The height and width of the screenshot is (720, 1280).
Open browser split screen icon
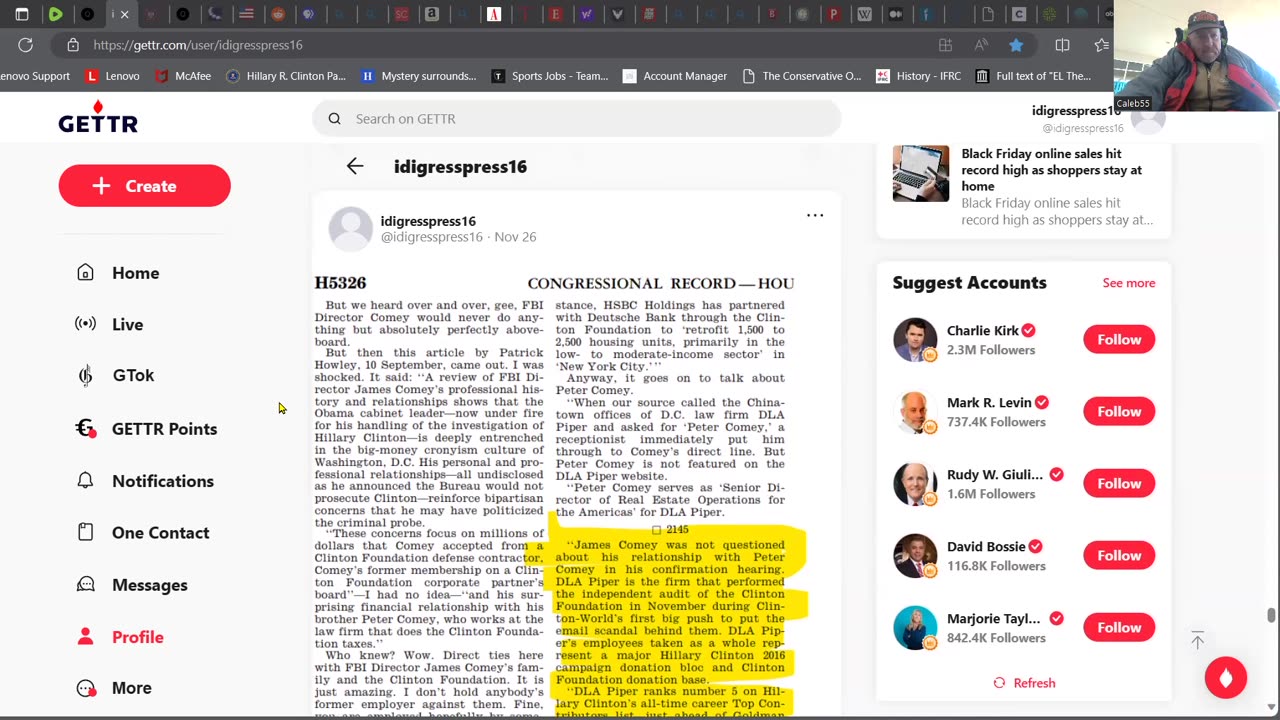1062,45
